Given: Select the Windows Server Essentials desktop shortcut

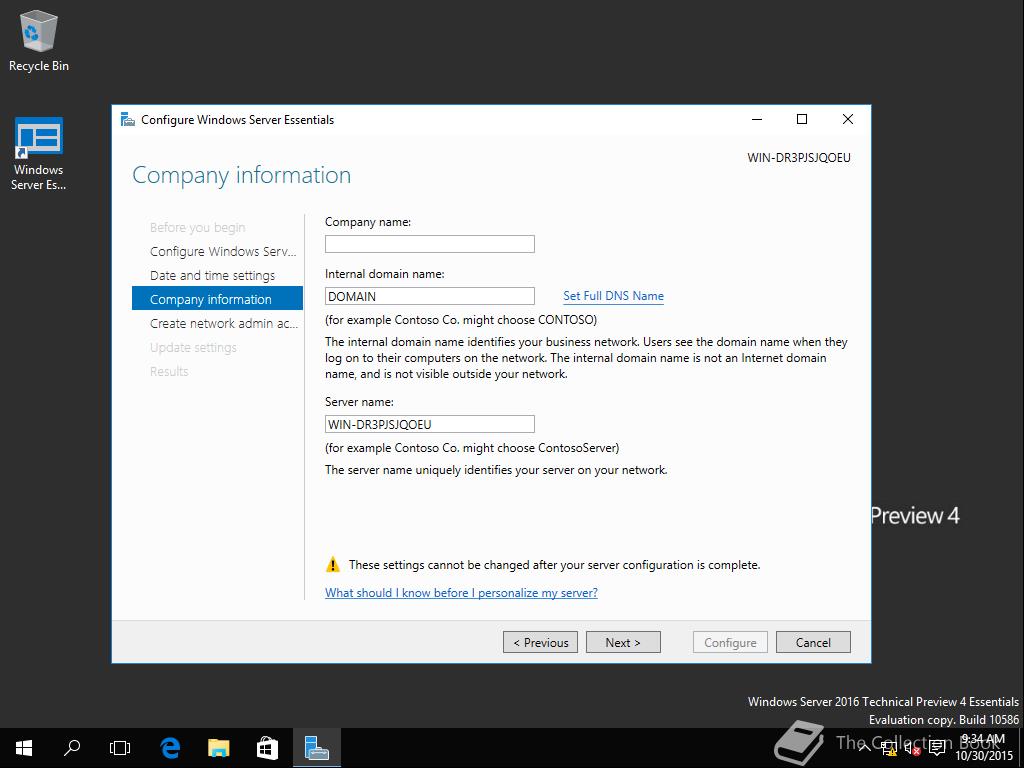Looking at the screenshot, I should point(39,153).
